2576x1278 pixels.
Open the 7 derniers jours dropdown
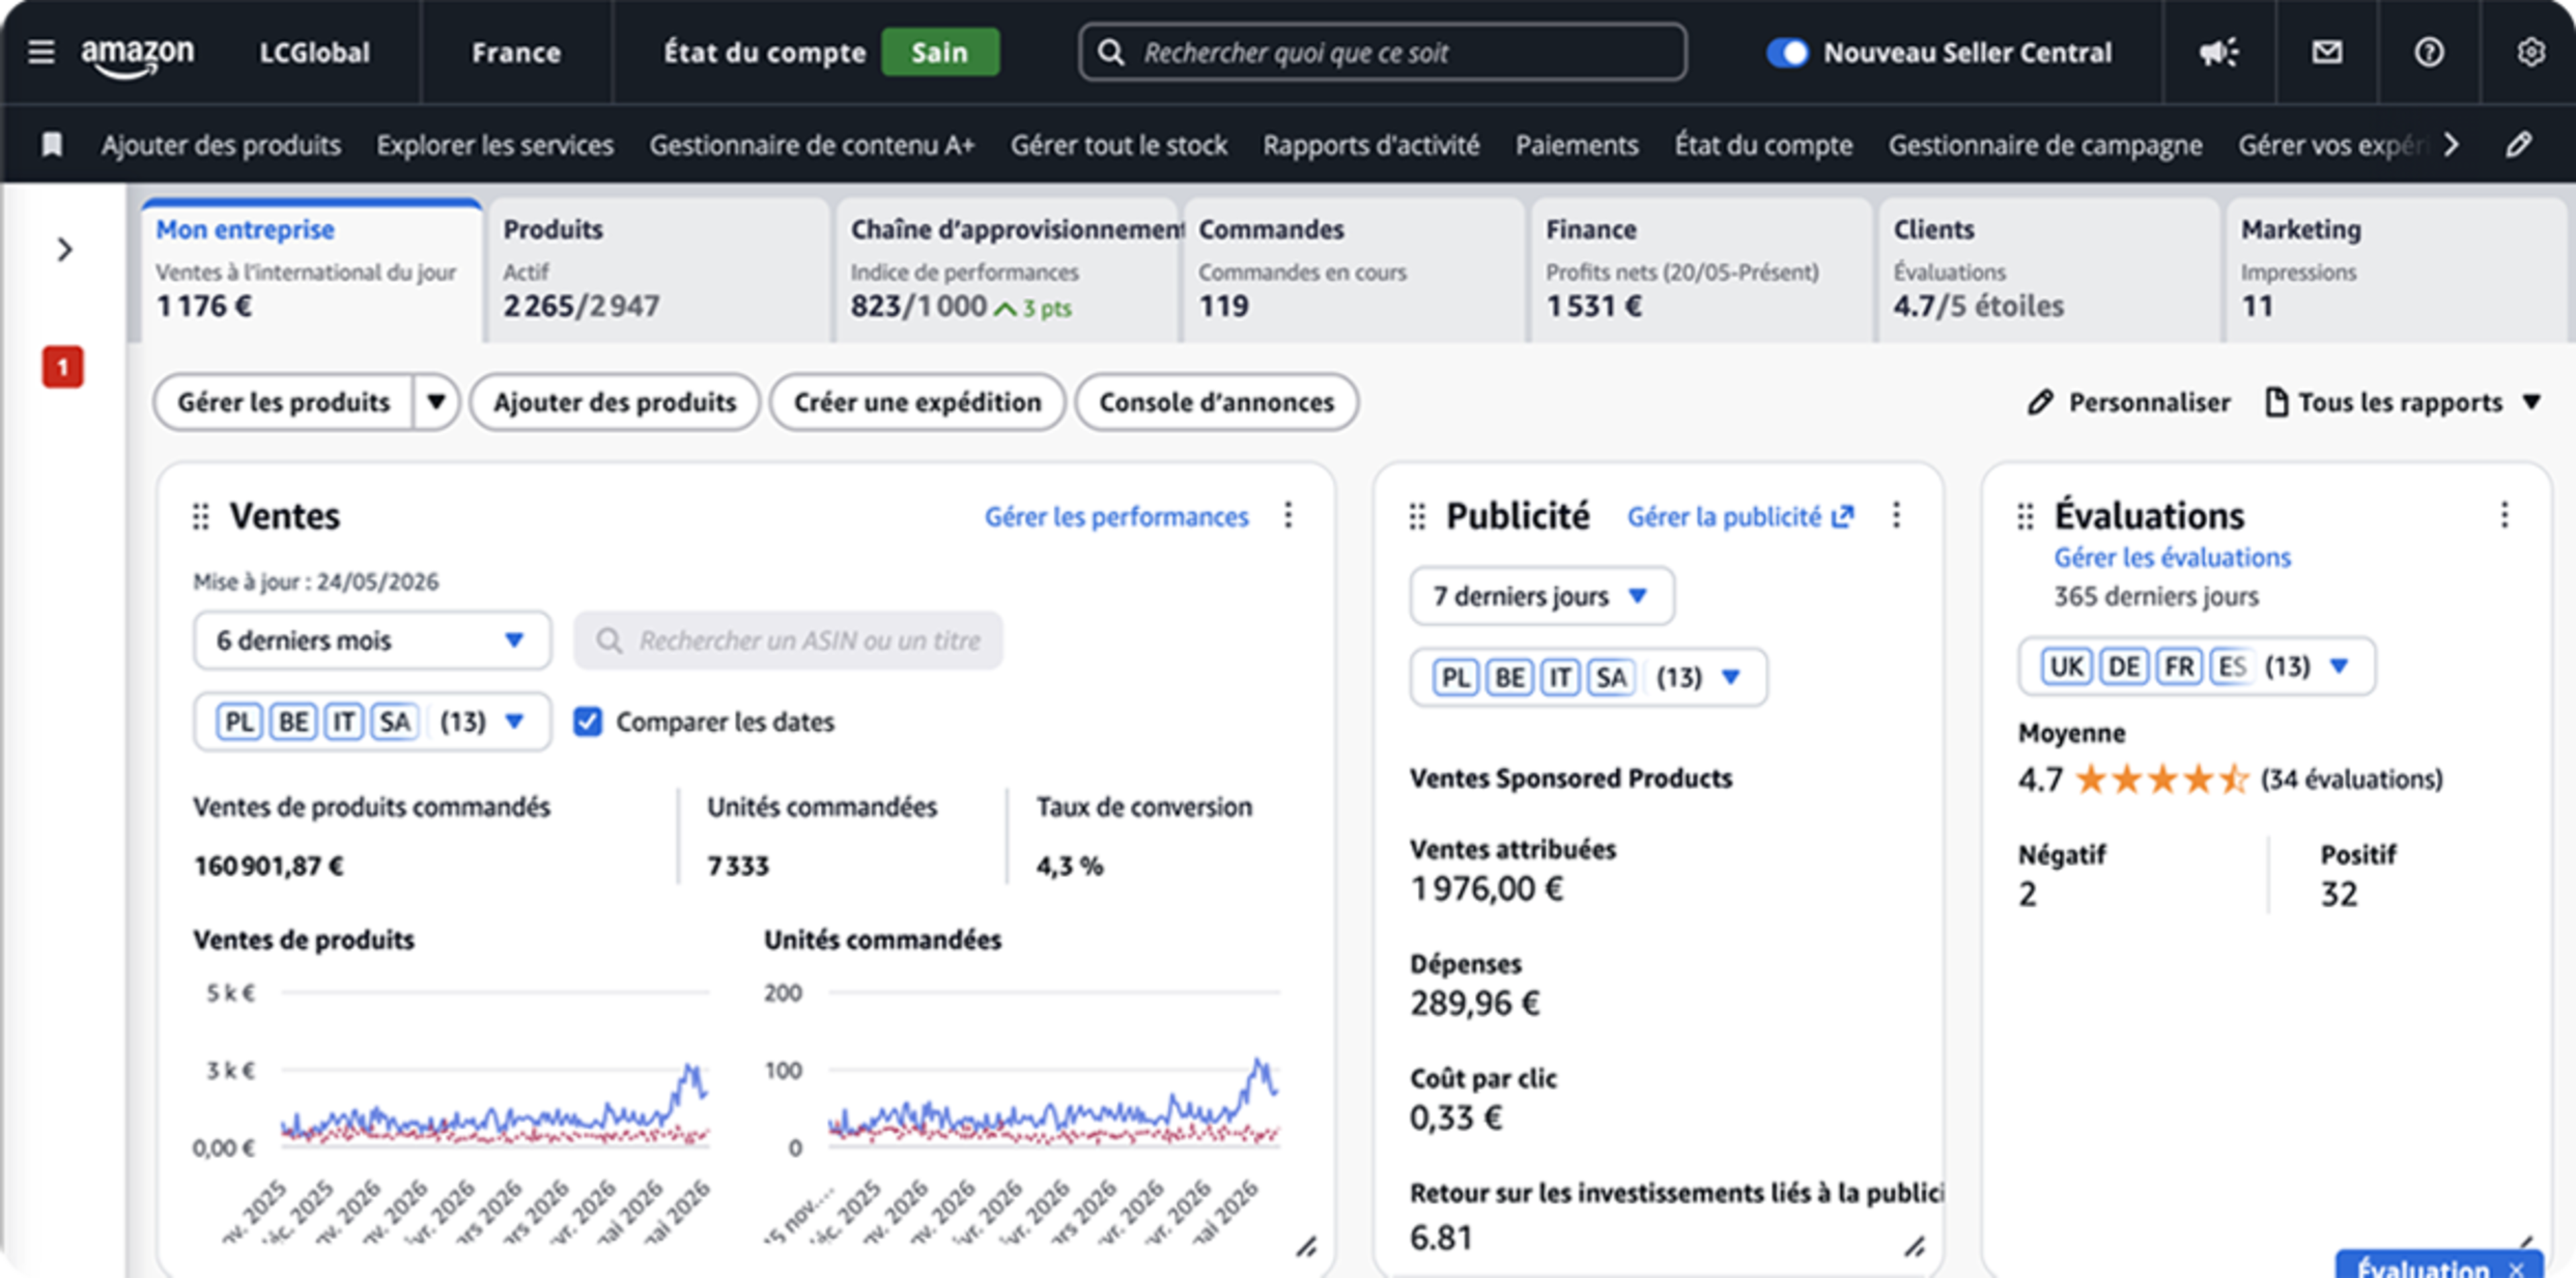pos(1541,596)
